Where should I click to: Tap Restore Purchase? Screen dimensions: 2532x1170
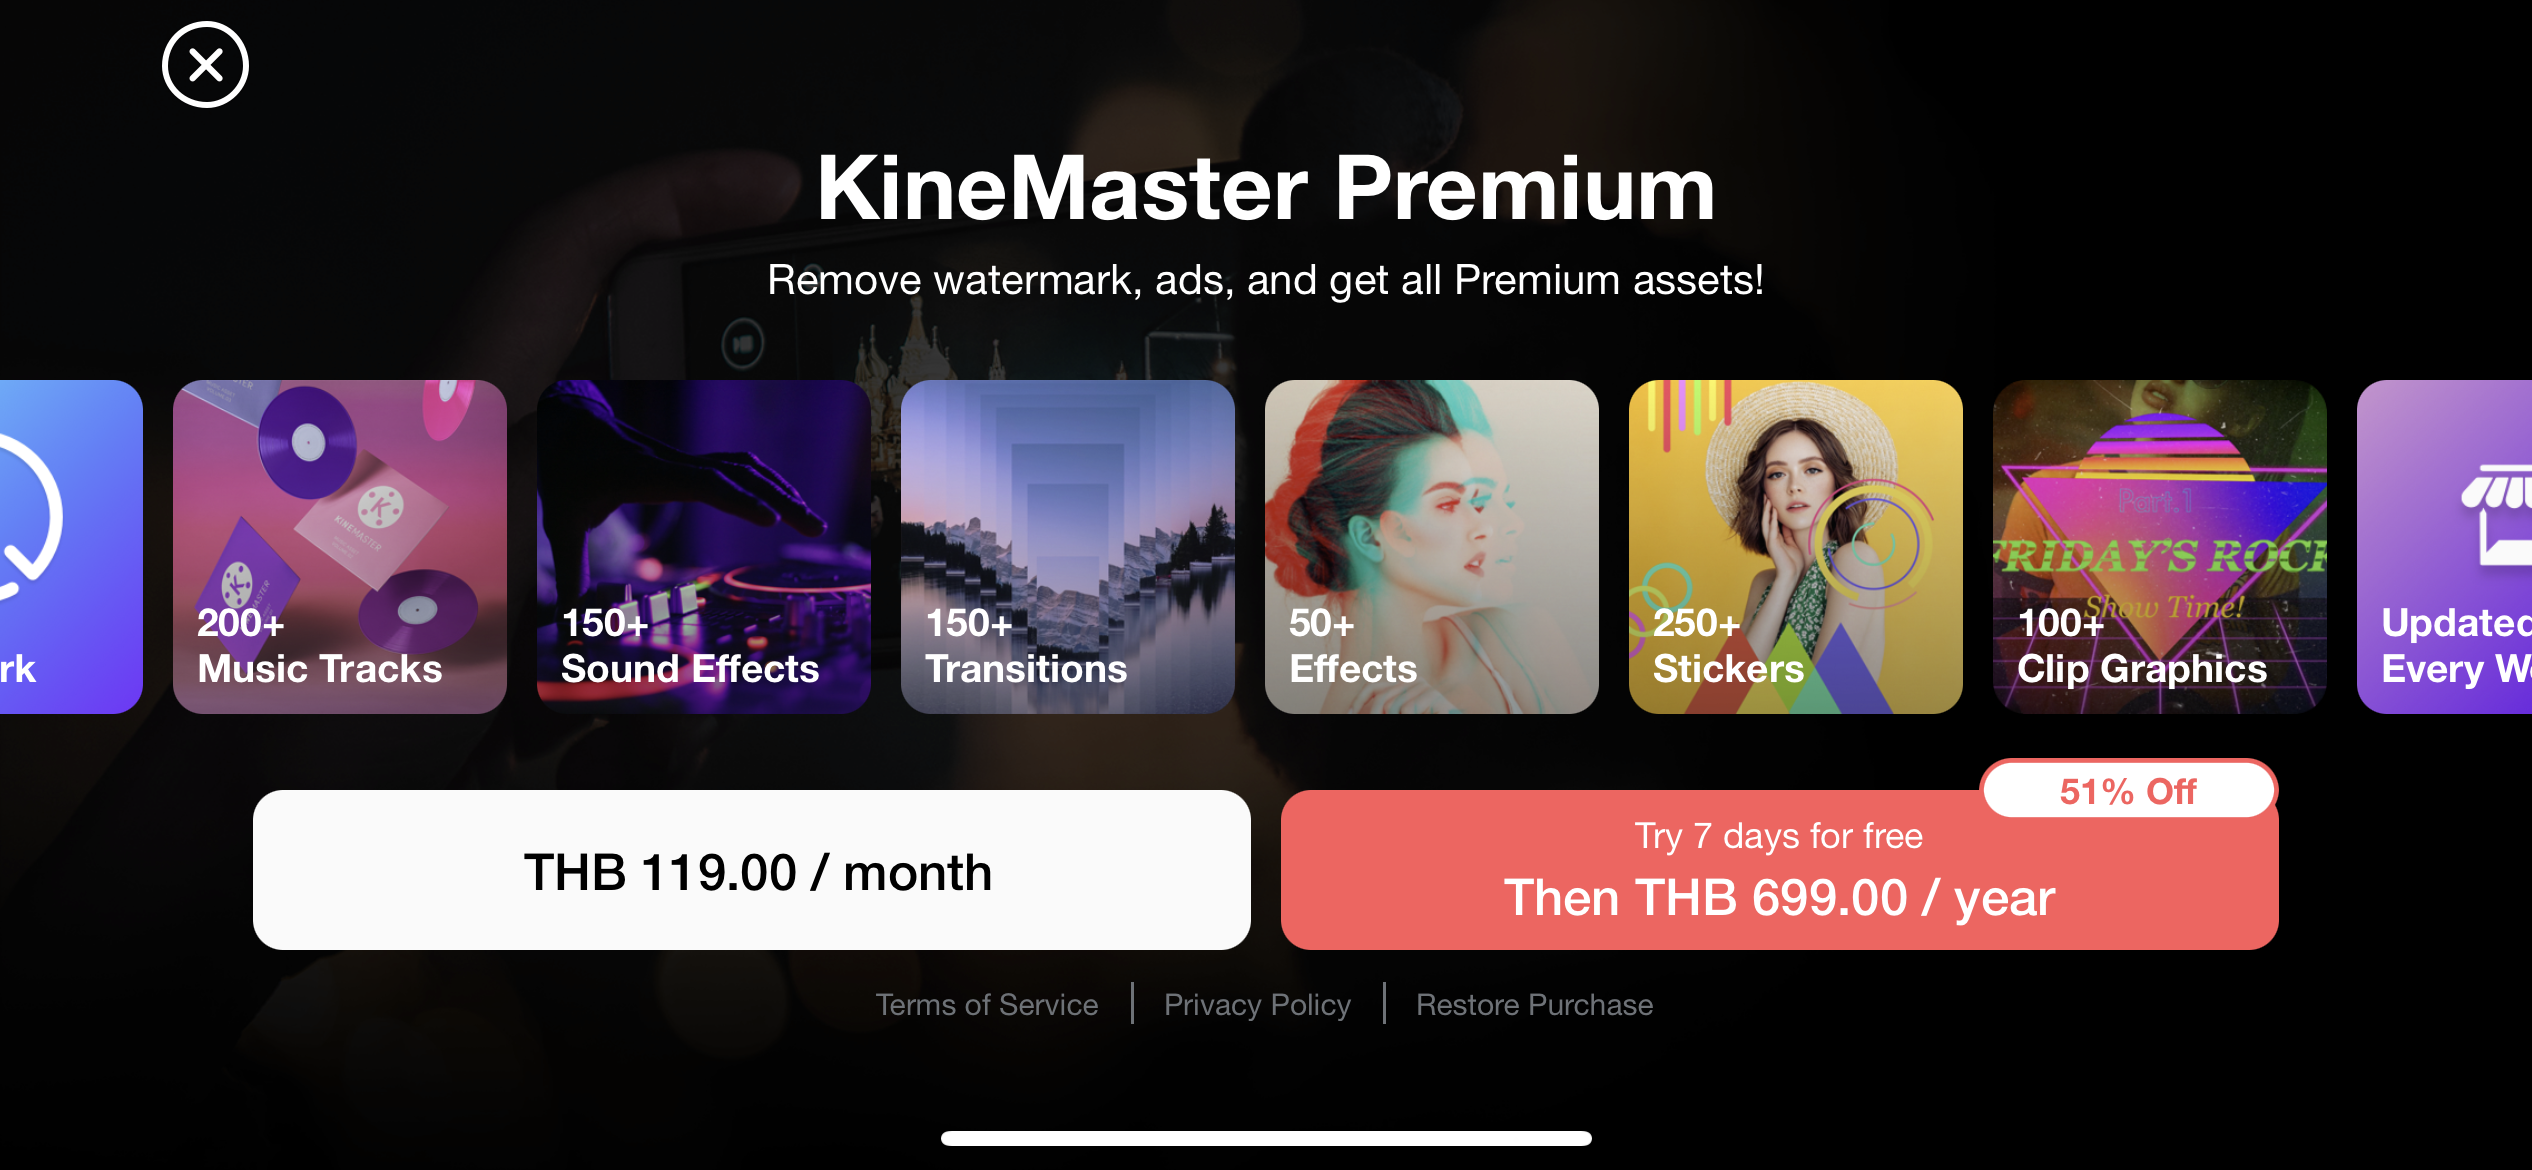click(1534, 1004)
